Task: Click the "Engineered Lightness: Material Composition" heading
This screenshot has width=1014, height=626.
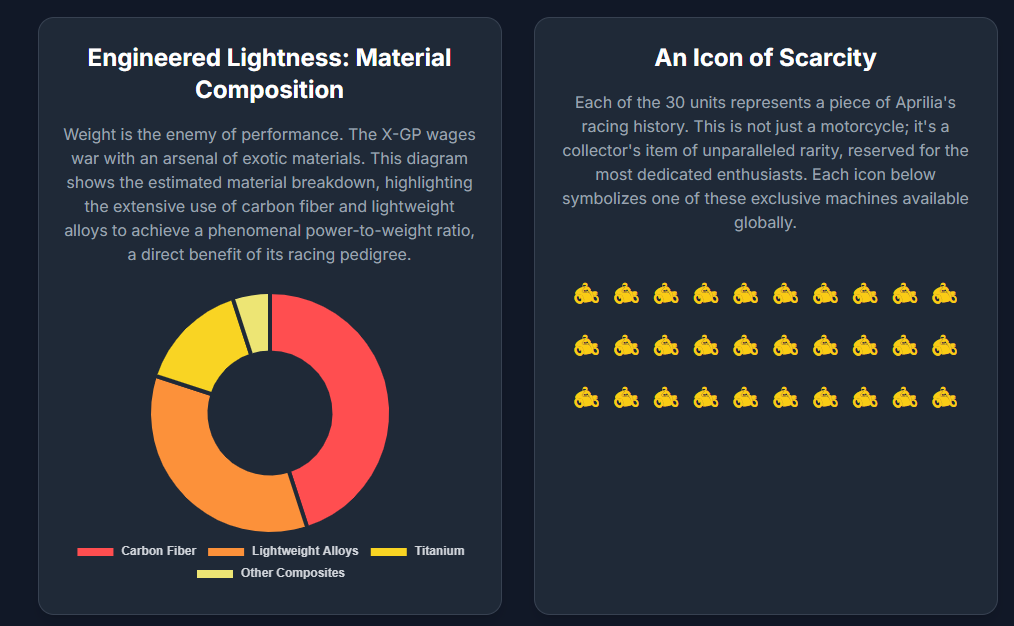Action: click(x=269, y=73)
